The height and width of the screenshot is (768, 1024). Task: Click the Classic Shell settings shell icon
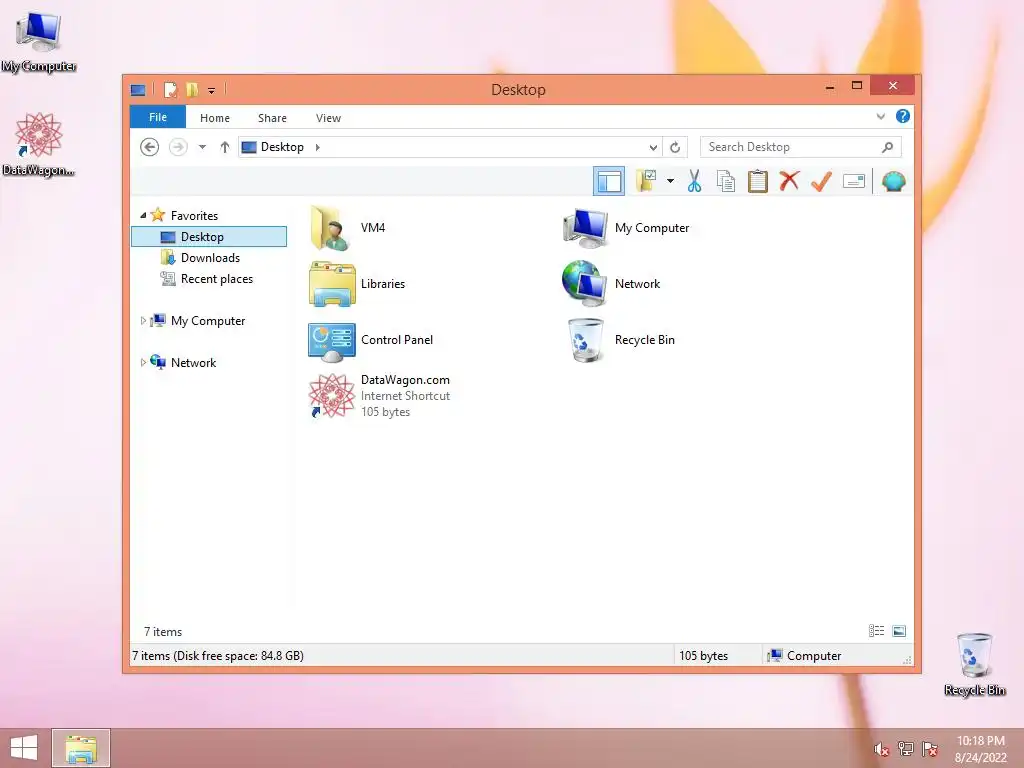click(x=893, y=181)
